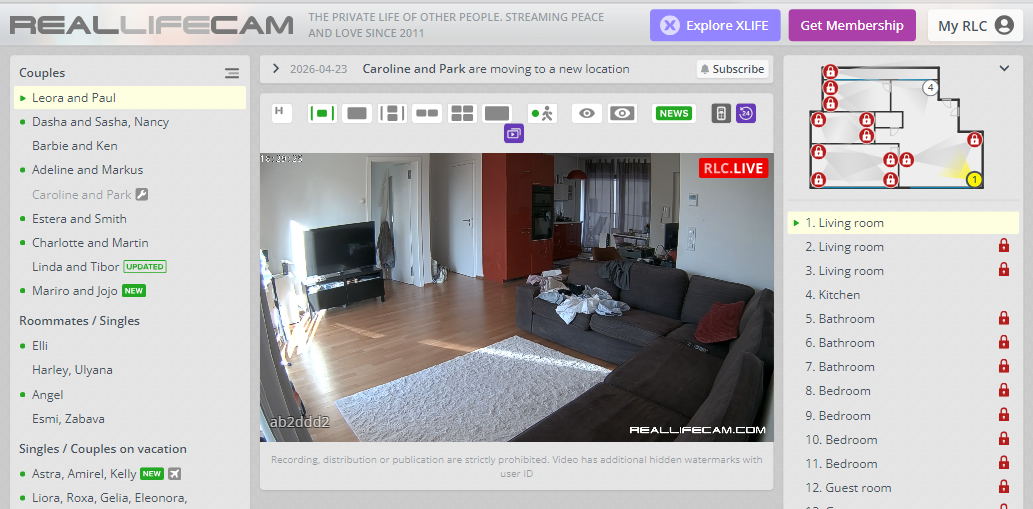Click the live video stream
Screen dimensions: 1033x509
click(516, 298)
